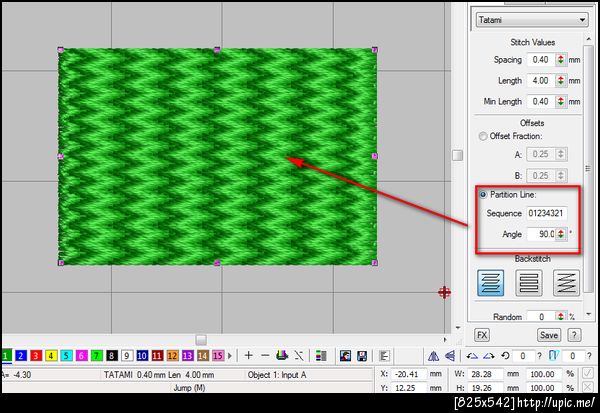This screenshot has width=600, height=413.
Task: Click the skew icon beside rotation field
Action: click(554, 356)
